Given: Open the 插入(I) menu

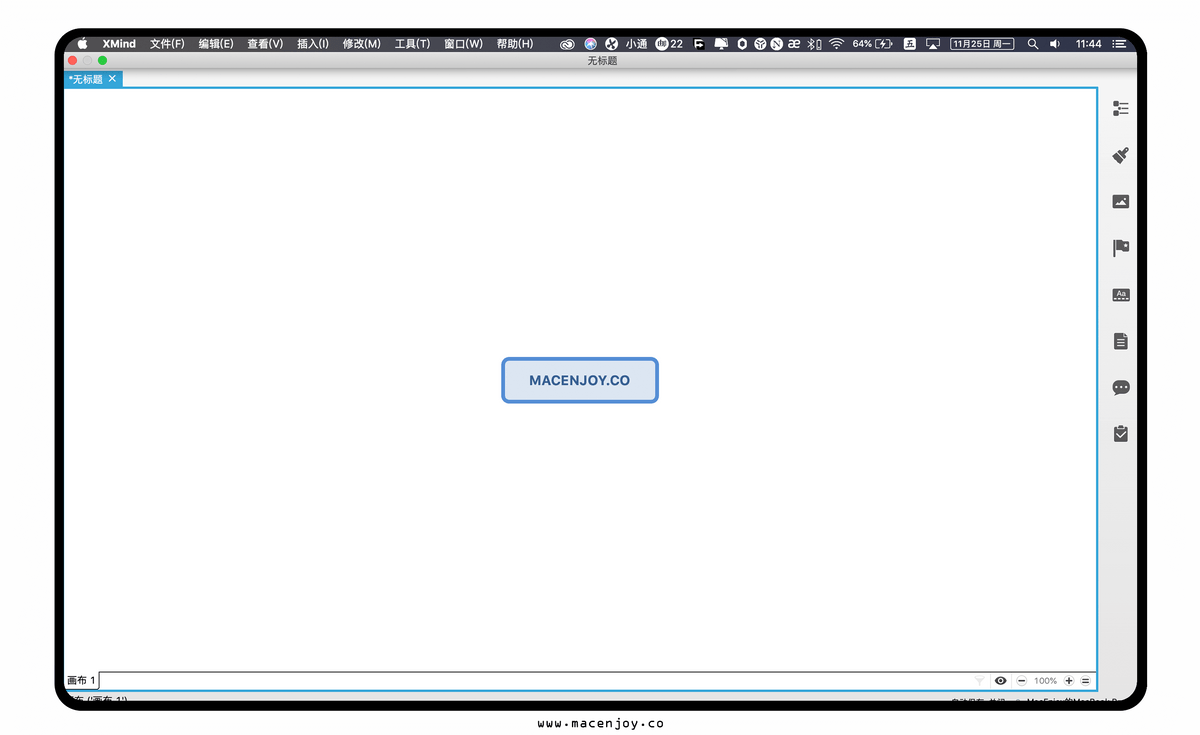Looking at the screenshot, I should [x=313, y=44].
